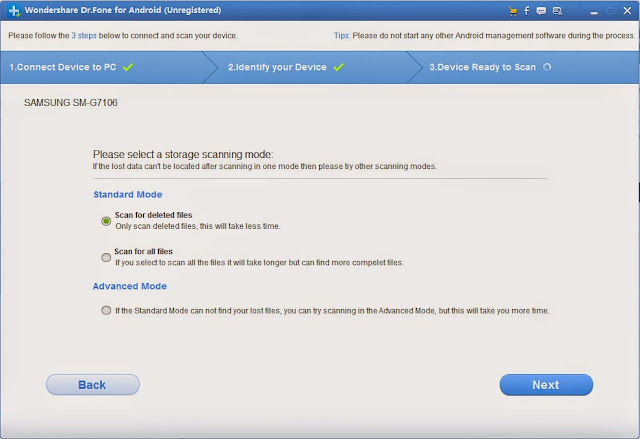The width and height of the screenshot is (640, 439).
Task: Click 'Please select a storage scanning mode' heading
Action: (183, 154)
